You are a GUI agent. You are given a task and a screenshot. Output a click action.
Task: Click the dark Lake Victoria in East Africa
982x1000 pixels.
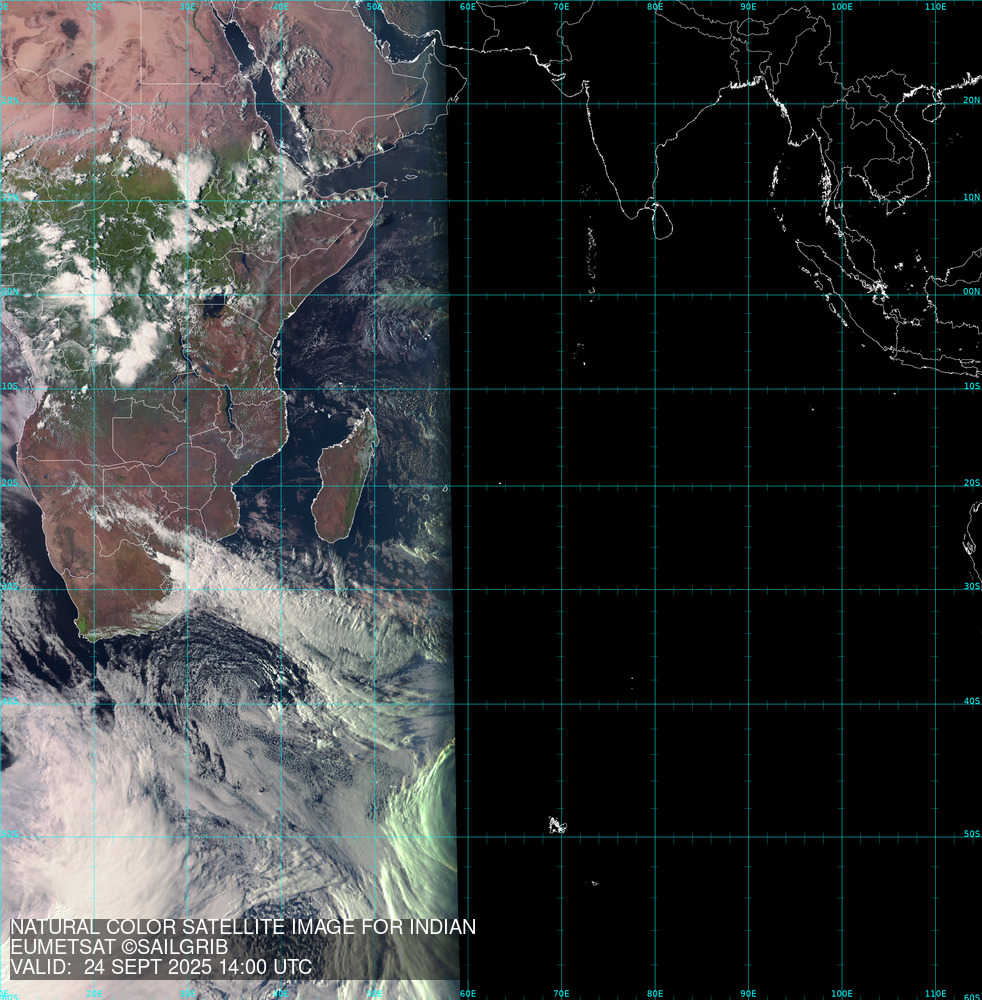pyautogui.click(x=212, y=304)
